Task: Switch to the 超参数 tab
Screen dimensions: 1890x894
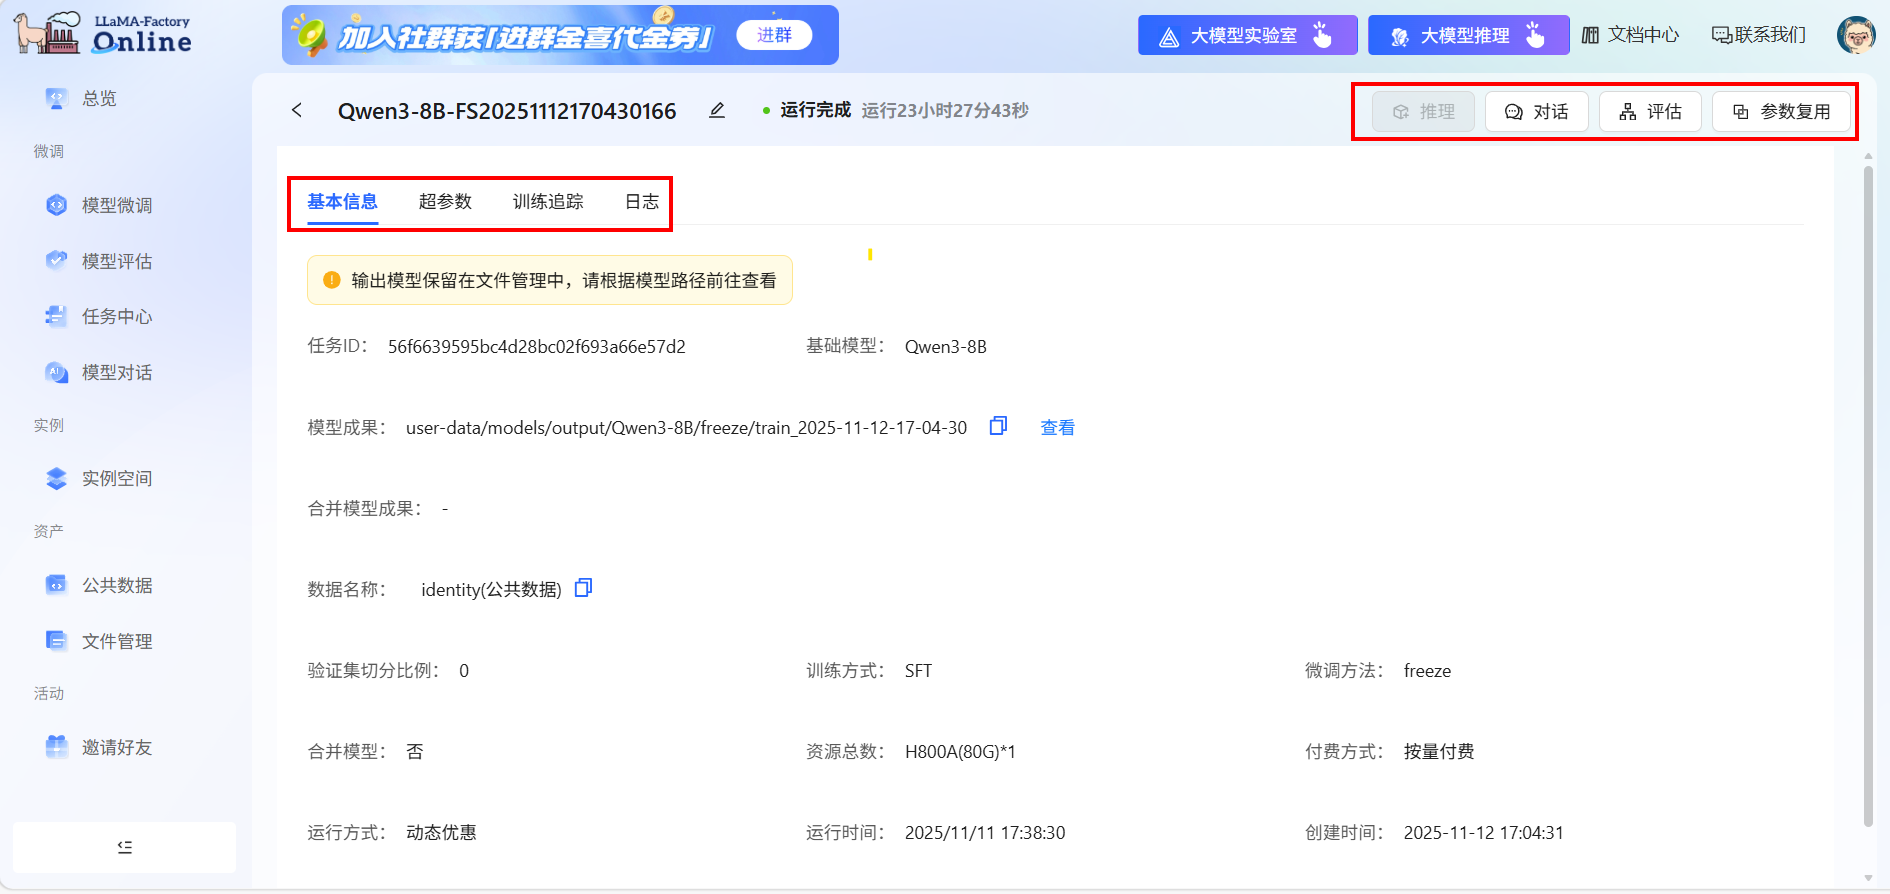Action: 445,201
